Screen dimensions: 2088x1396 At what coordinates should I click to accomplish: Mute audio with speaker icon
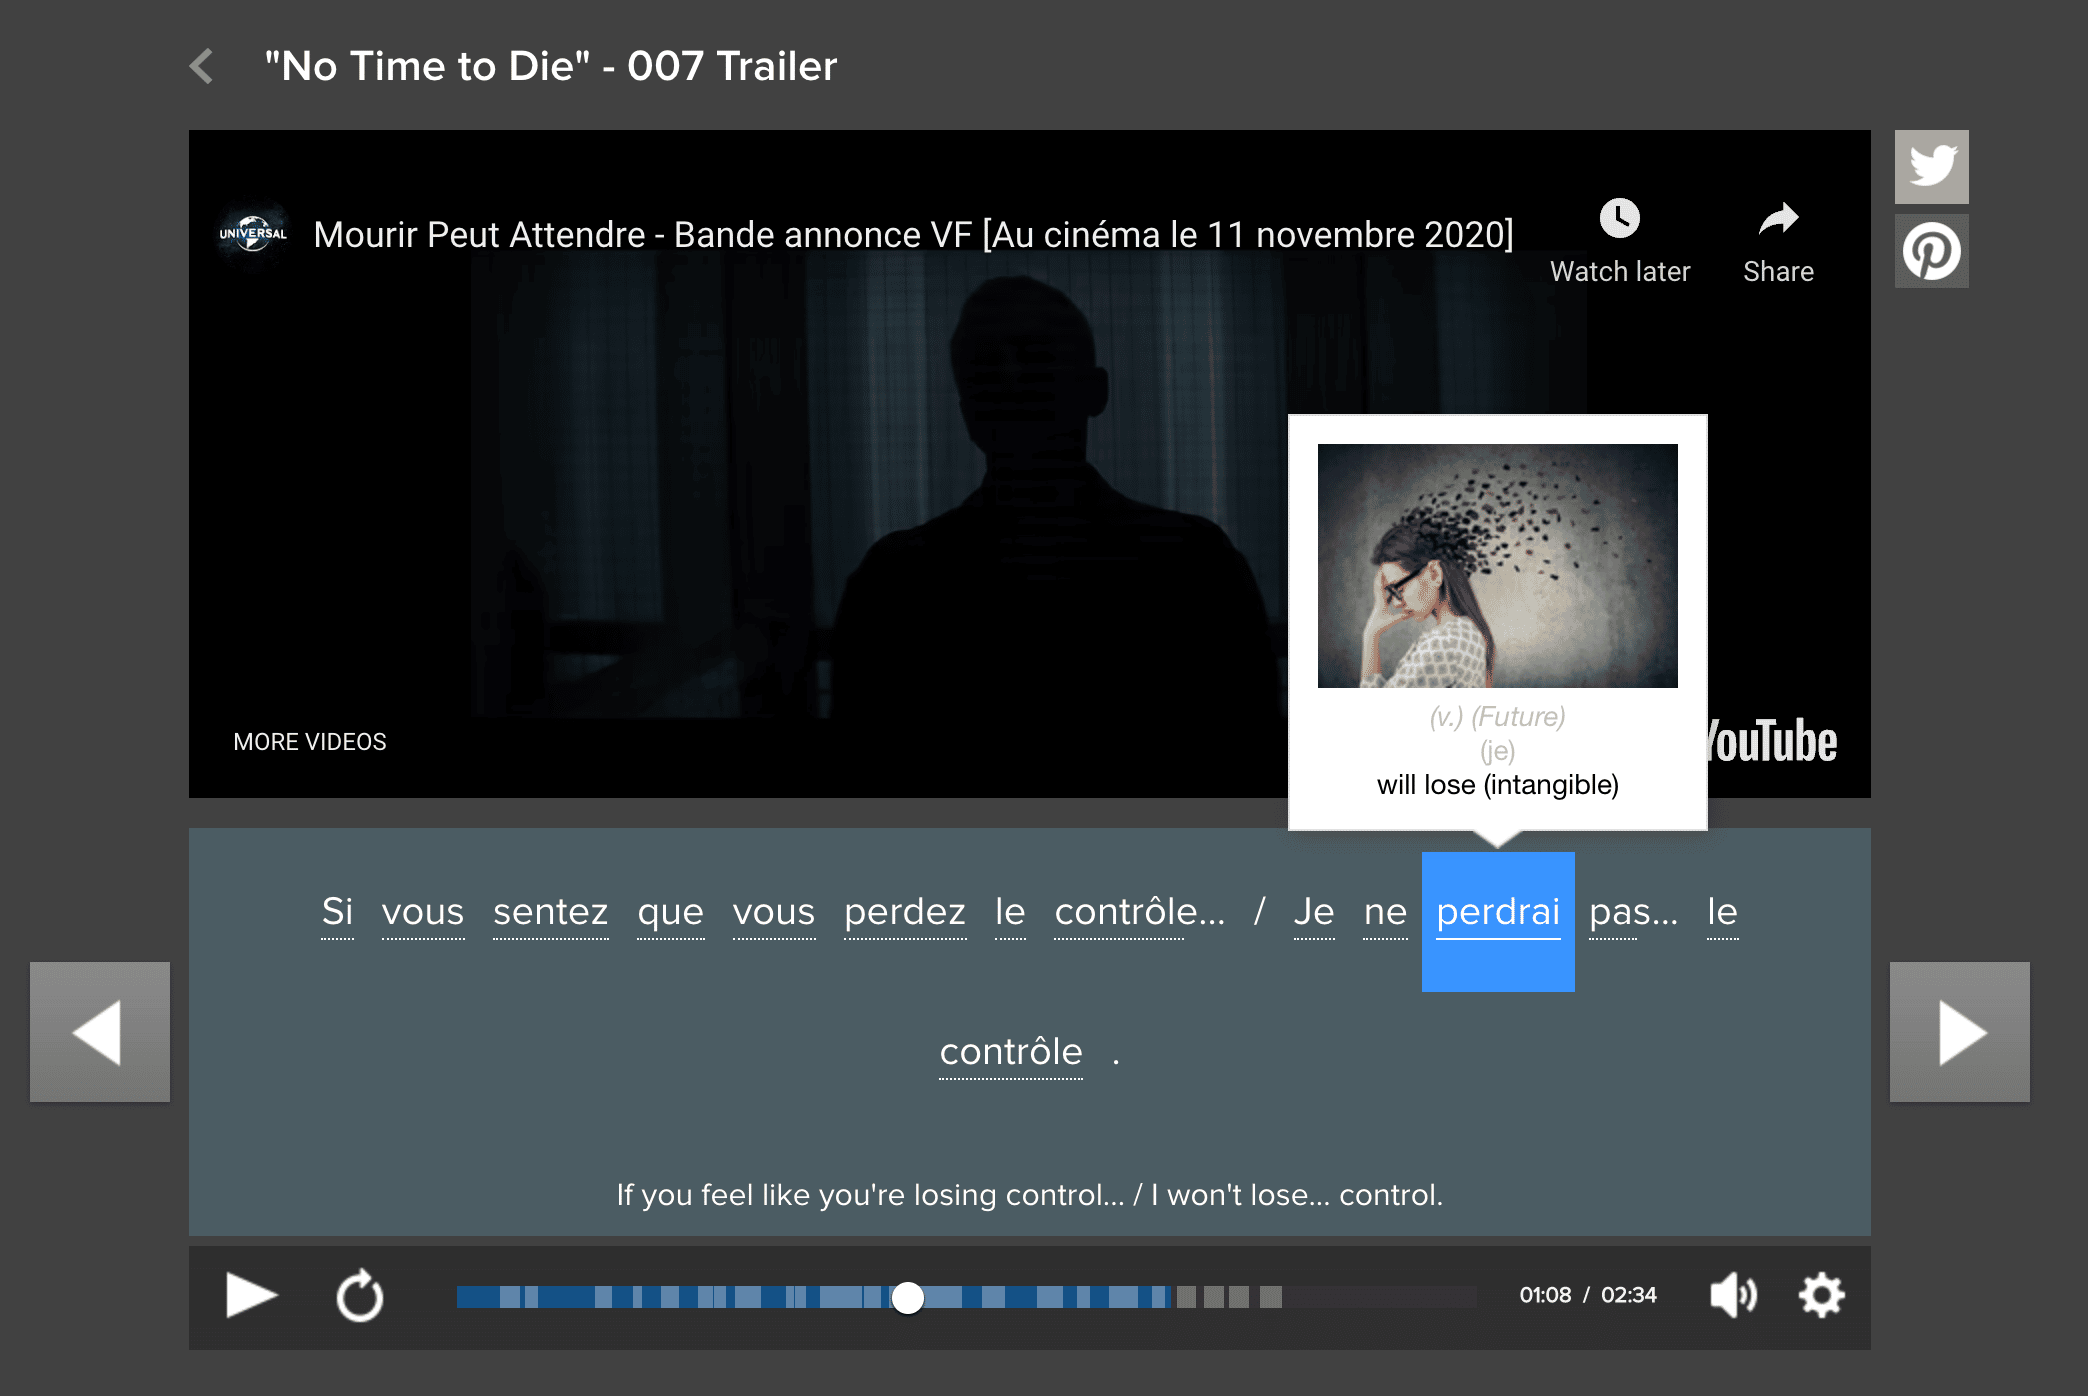[x=1733, y=1296]
